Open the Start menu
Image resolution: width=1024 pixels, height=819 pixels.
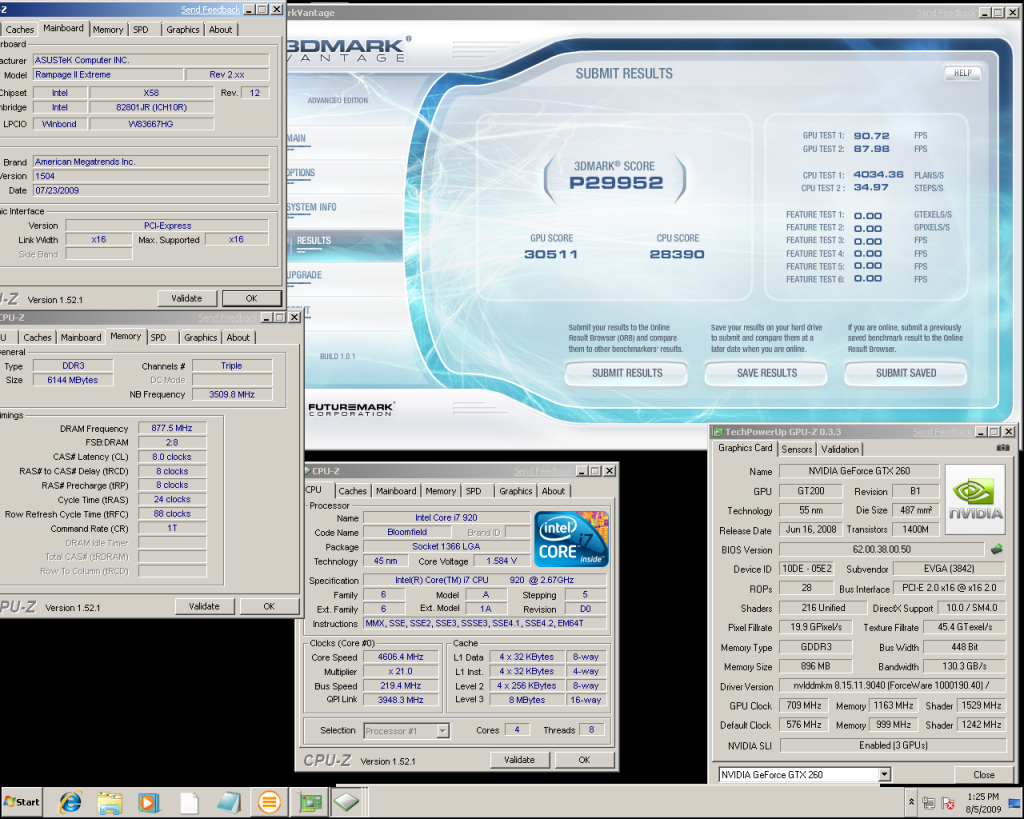(22, 802)
